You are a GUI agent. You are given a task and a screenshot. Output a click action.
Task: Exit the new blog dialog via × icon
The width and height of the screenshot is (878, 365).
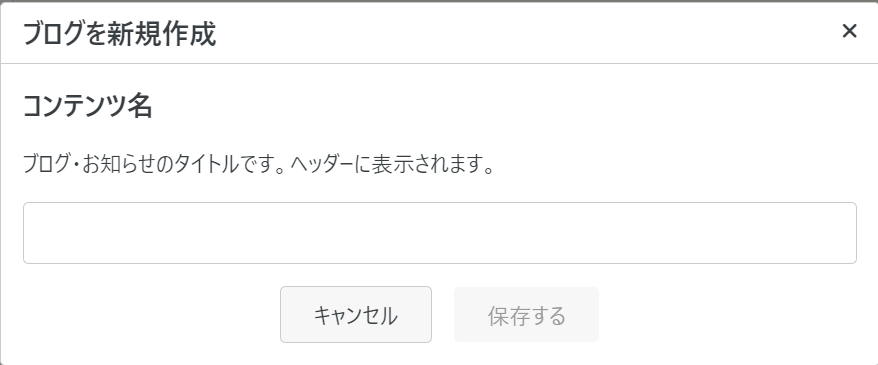pyautogui.click(x=849, y=31)
